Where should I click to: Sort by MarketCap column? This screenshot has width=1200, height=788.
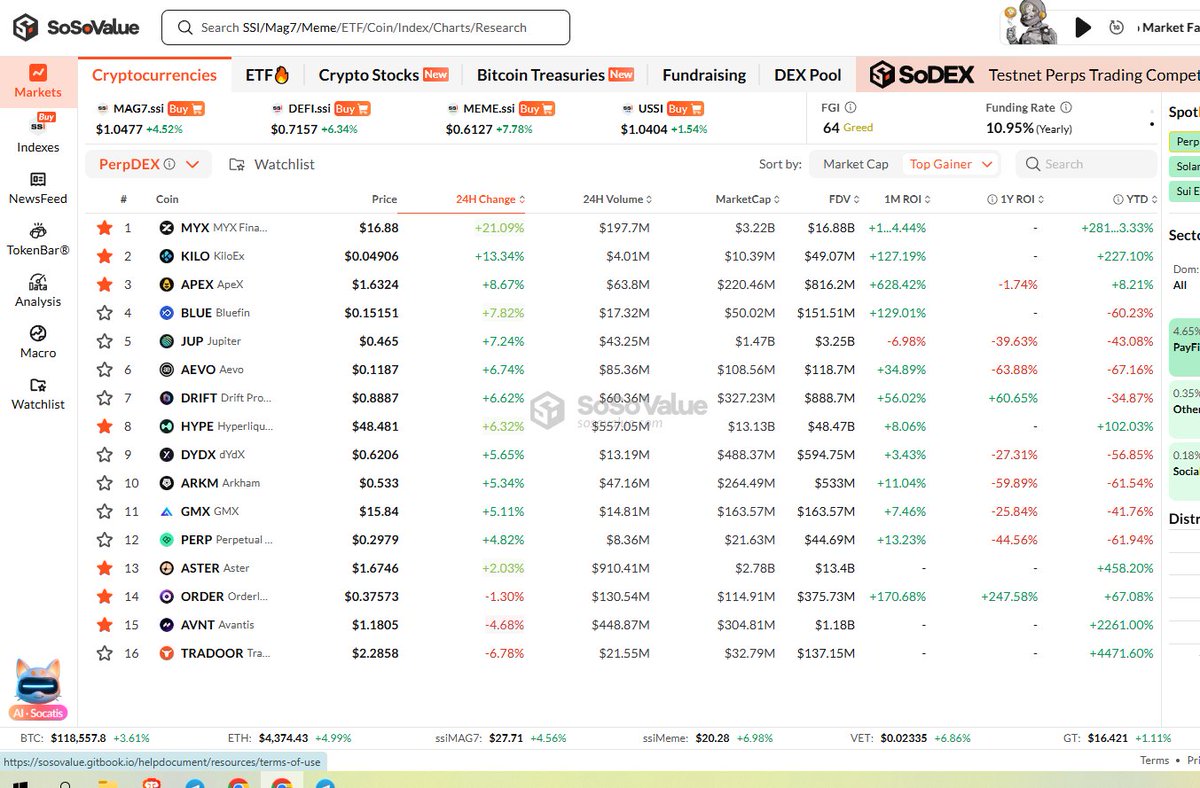click(747, 199)
